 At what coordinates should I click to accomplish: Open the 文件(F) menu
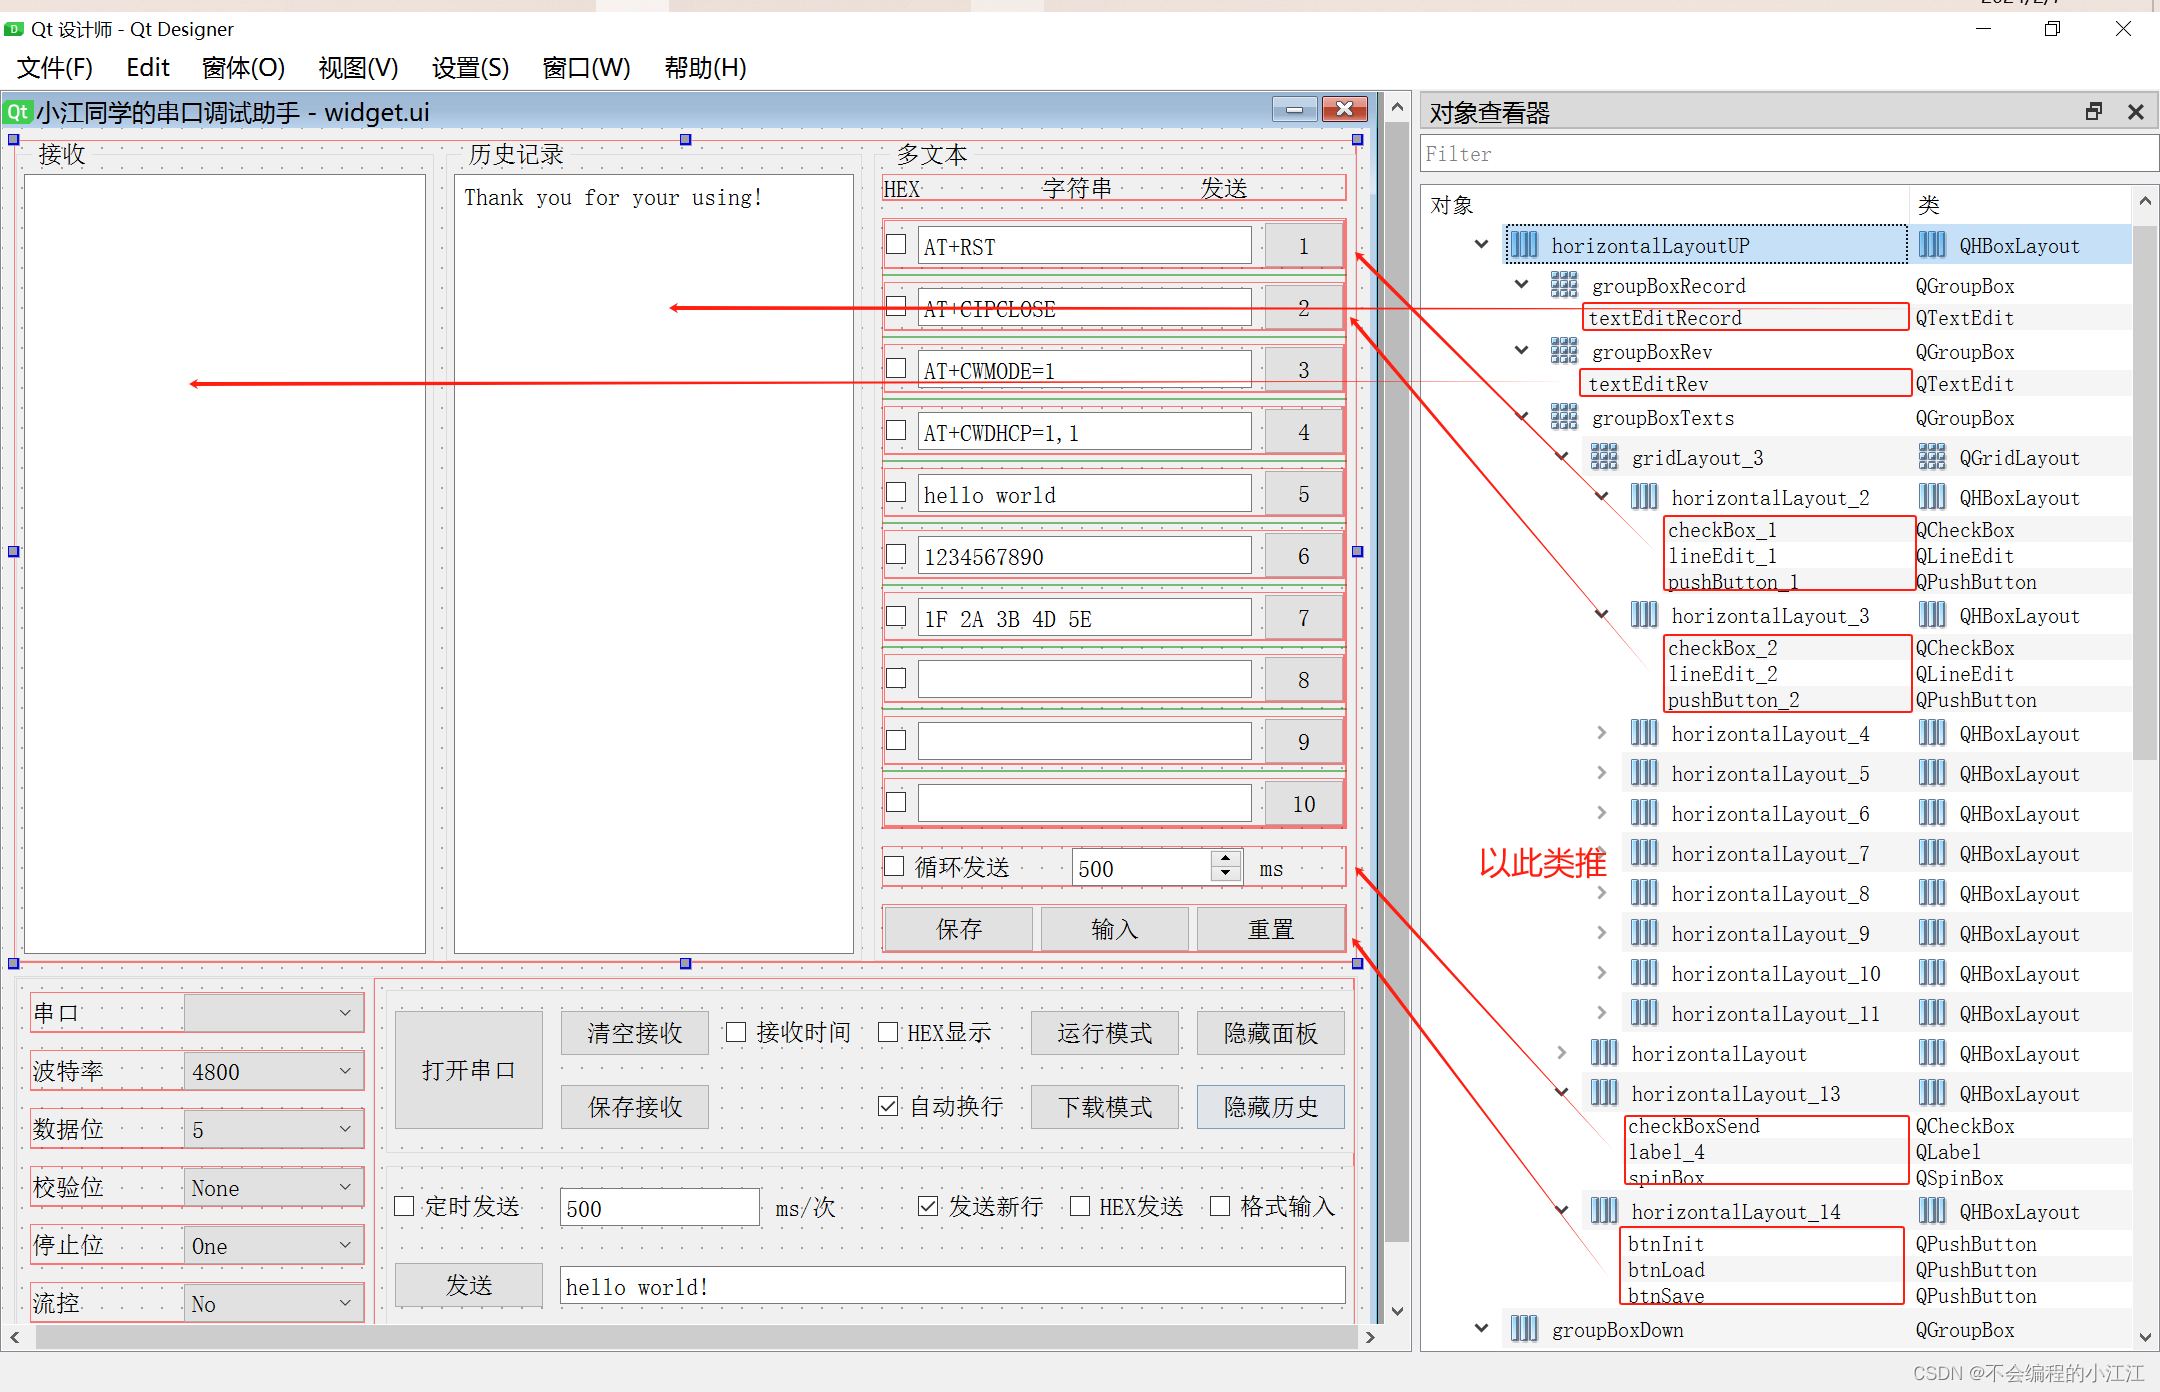55,68
